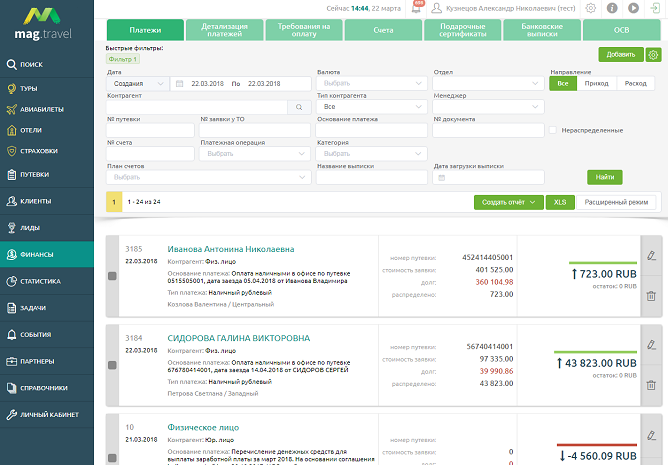Image resolution: width=668 pixels, height=465 pixels.
Task: Click the logout icon
Action: 654,8
